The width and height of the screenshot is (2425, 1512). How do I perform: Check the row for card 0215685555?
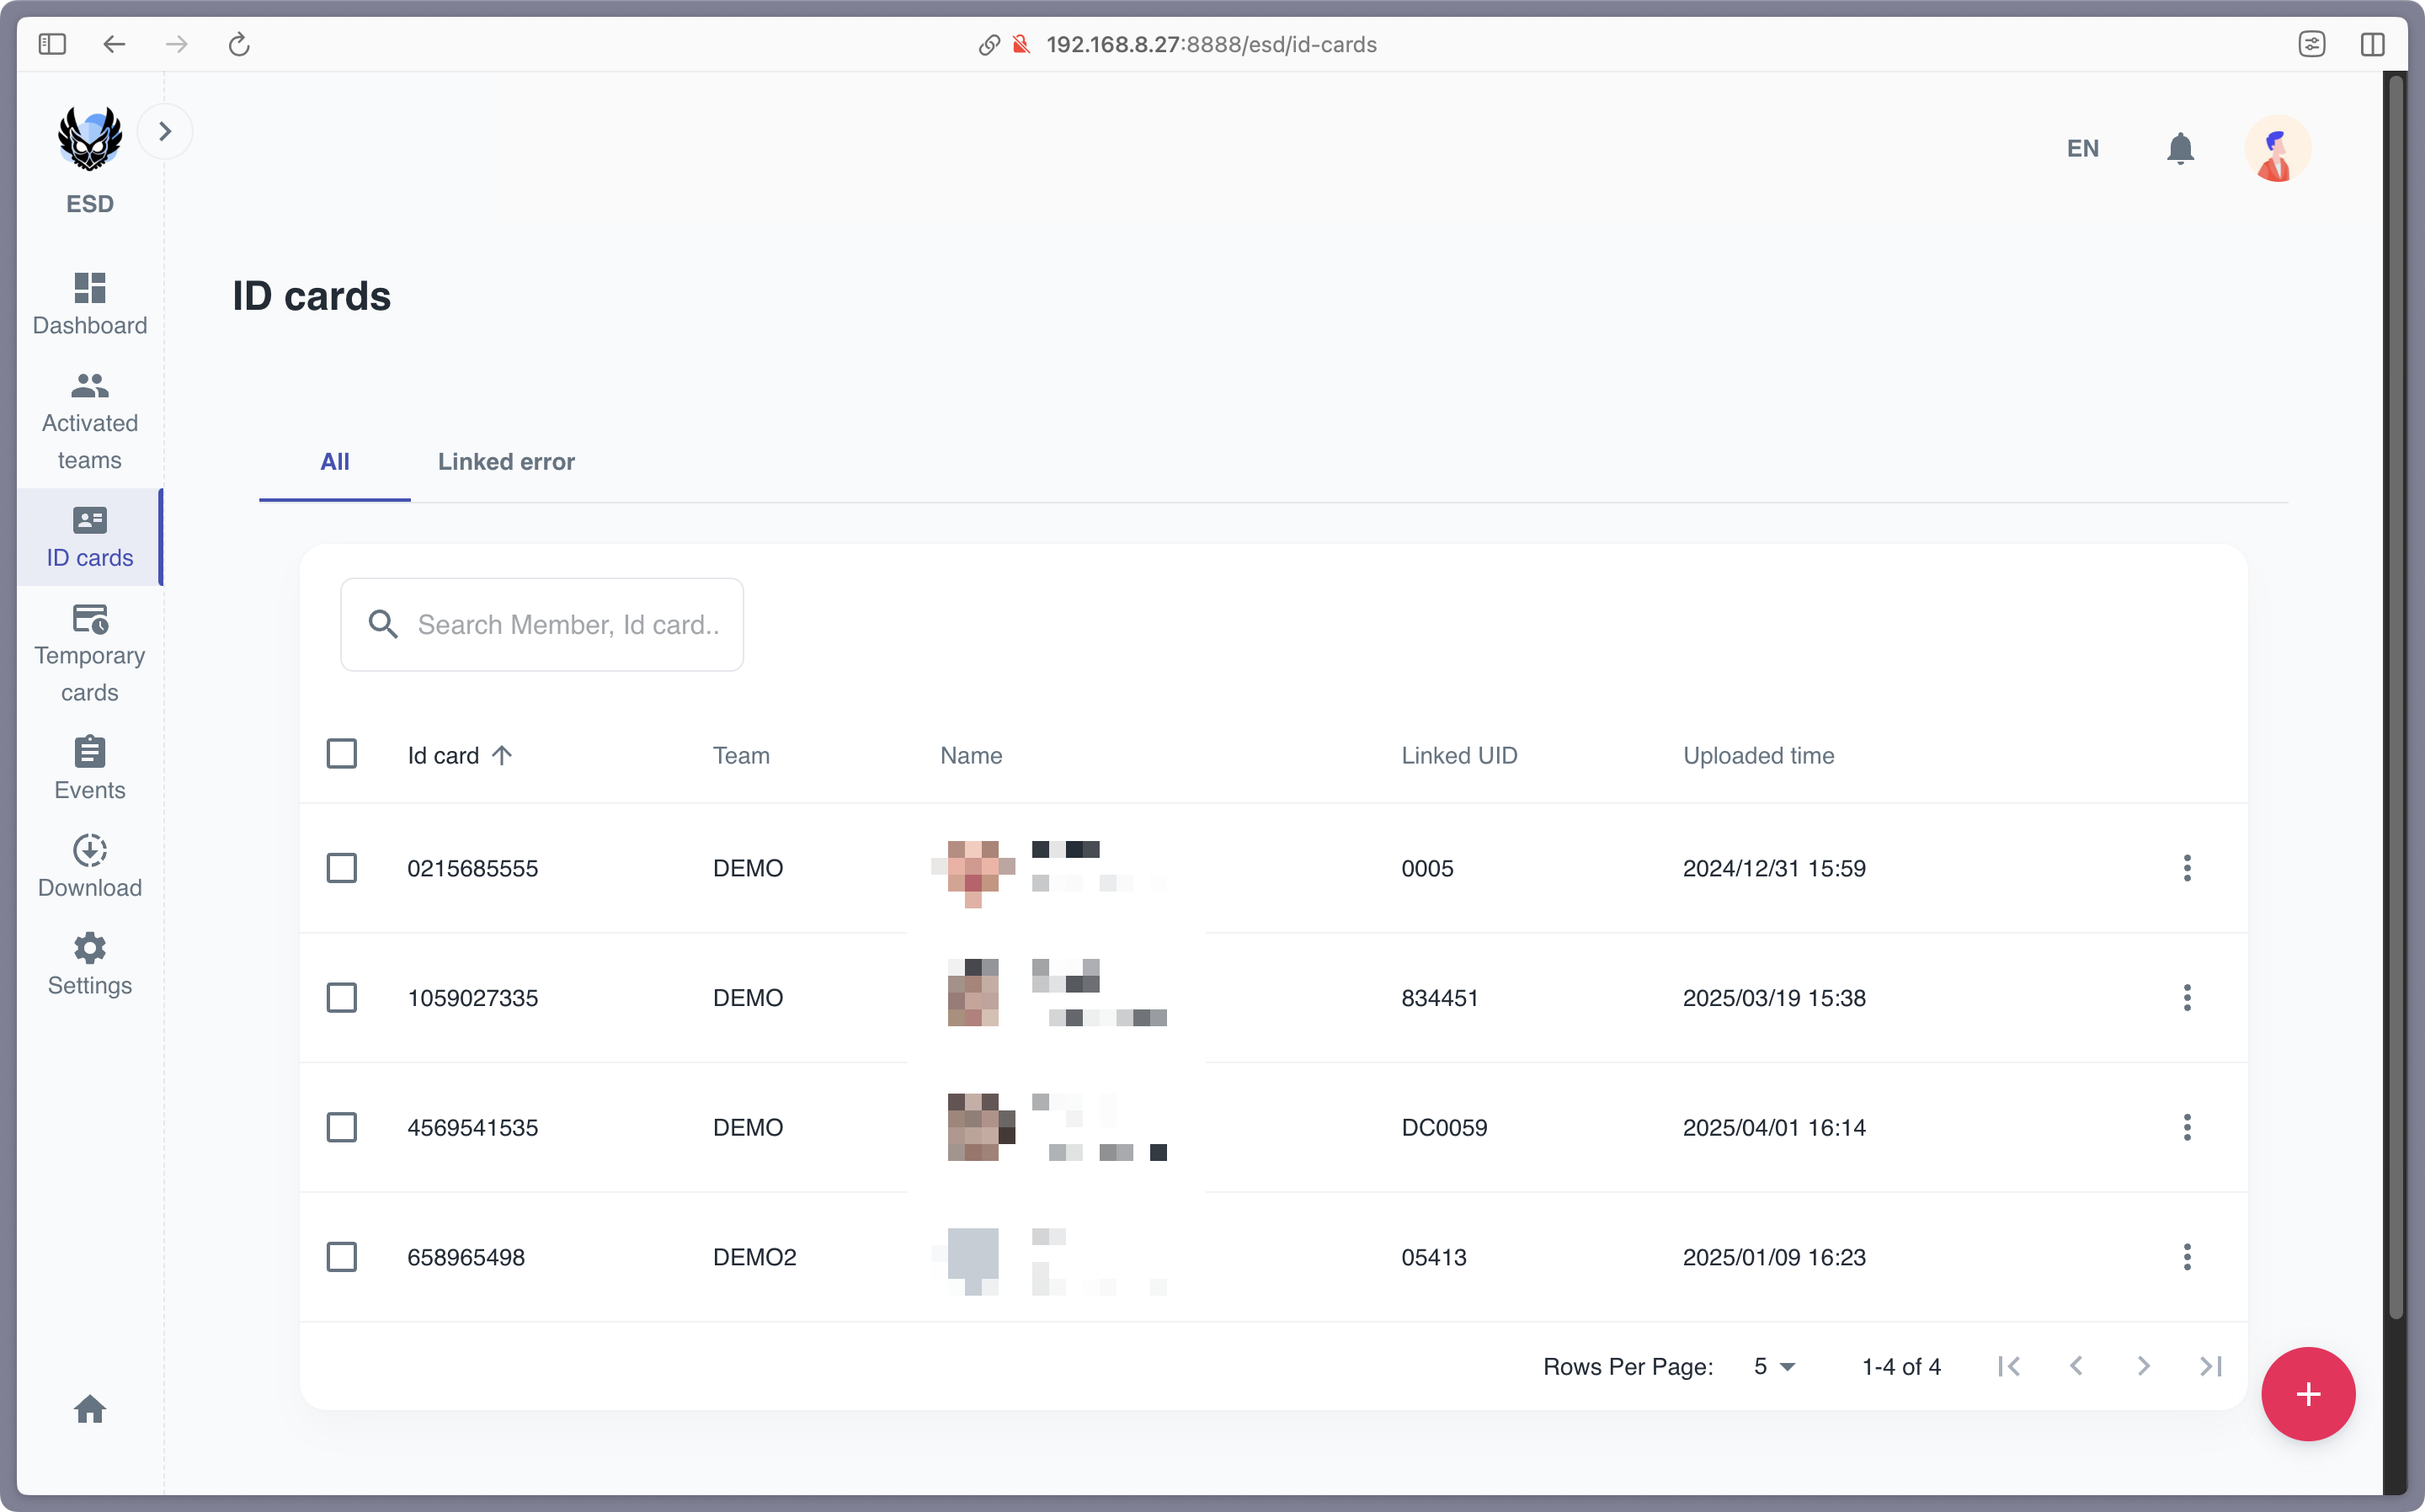tap(342, 868)
